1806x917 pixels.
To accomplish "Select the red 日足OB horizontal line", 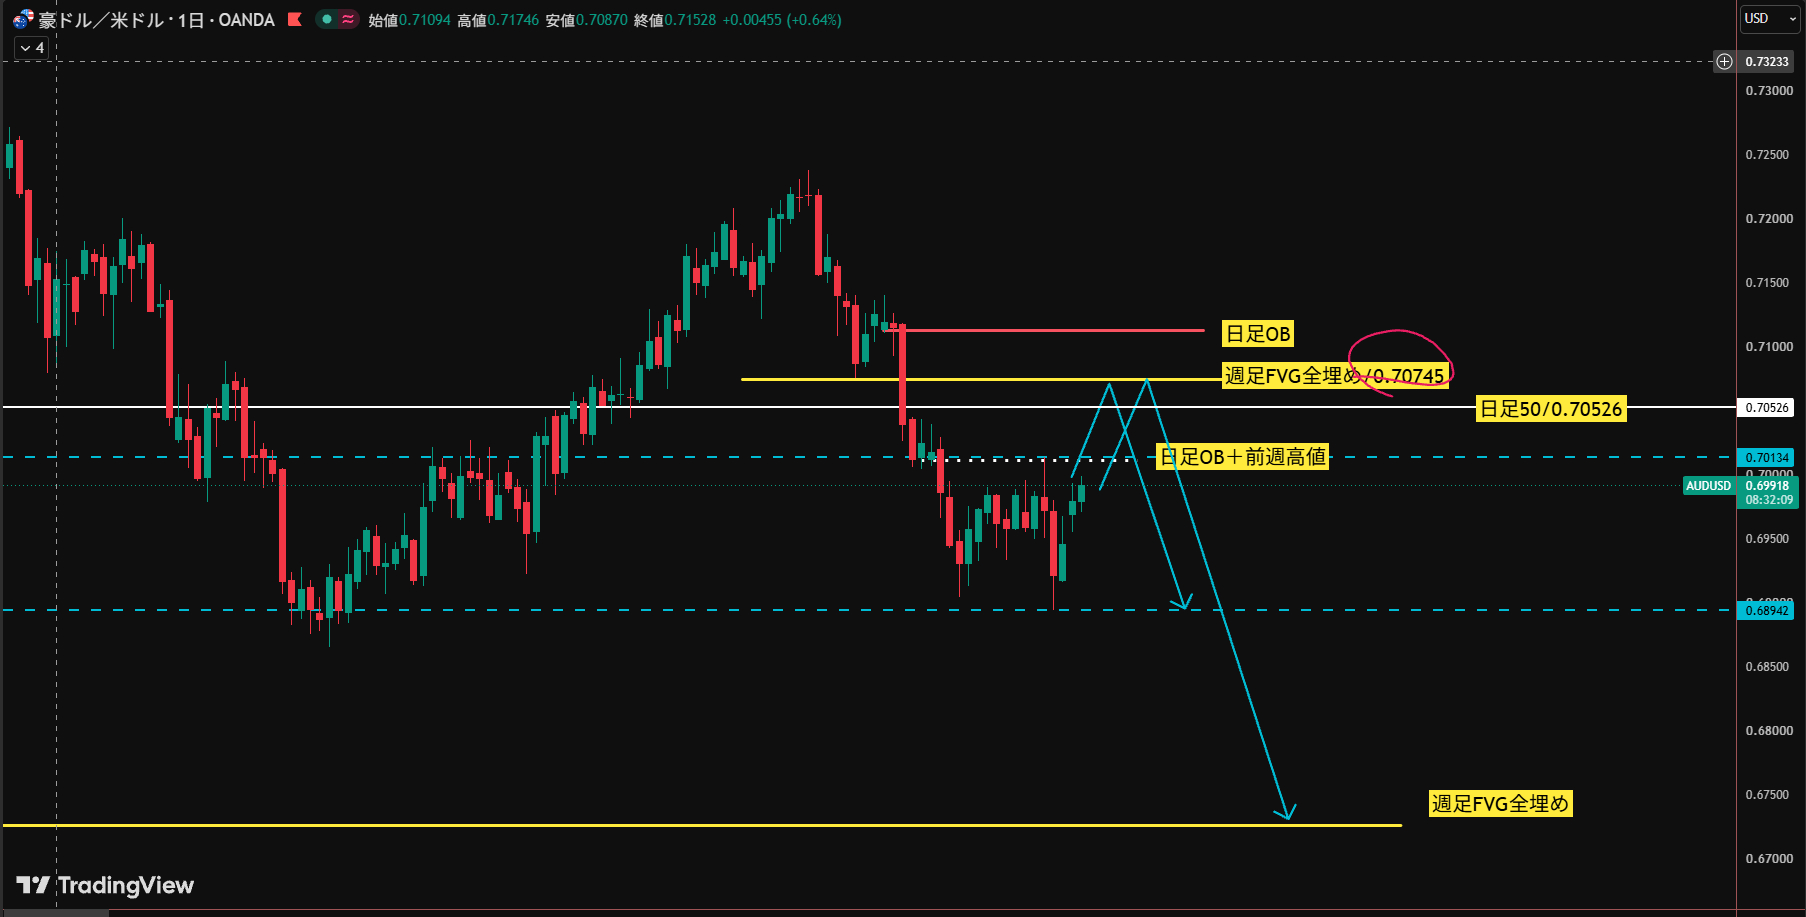I will click(1050, 330).
